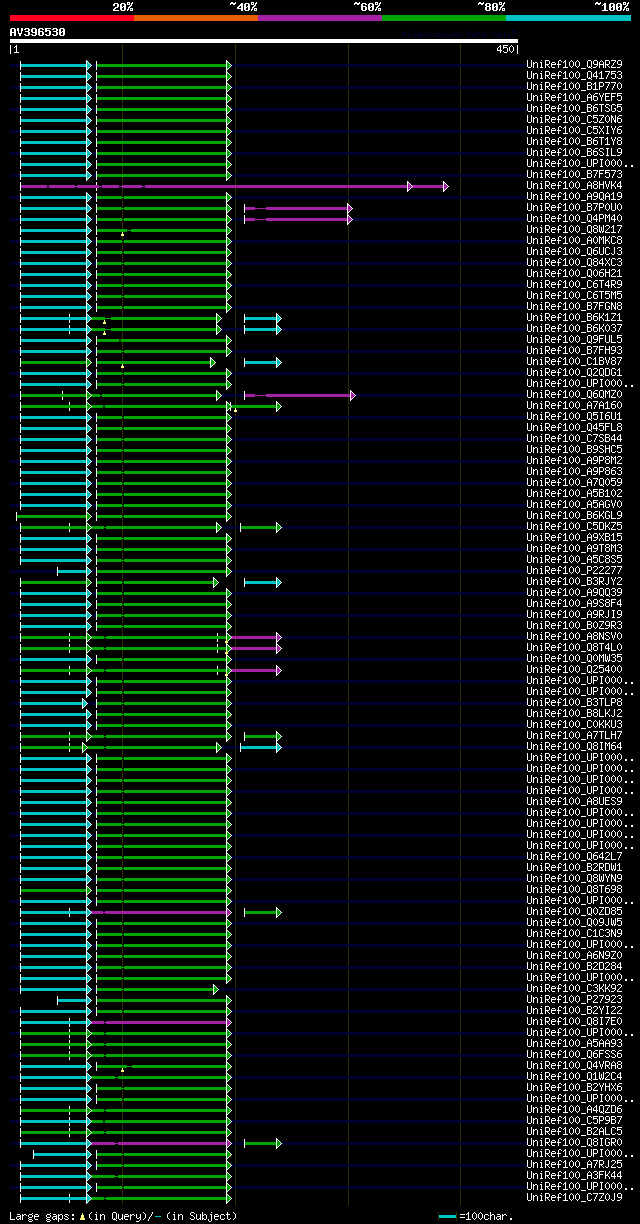
Task: Select the AV396530 query title
Action: (x=38, y=32)
